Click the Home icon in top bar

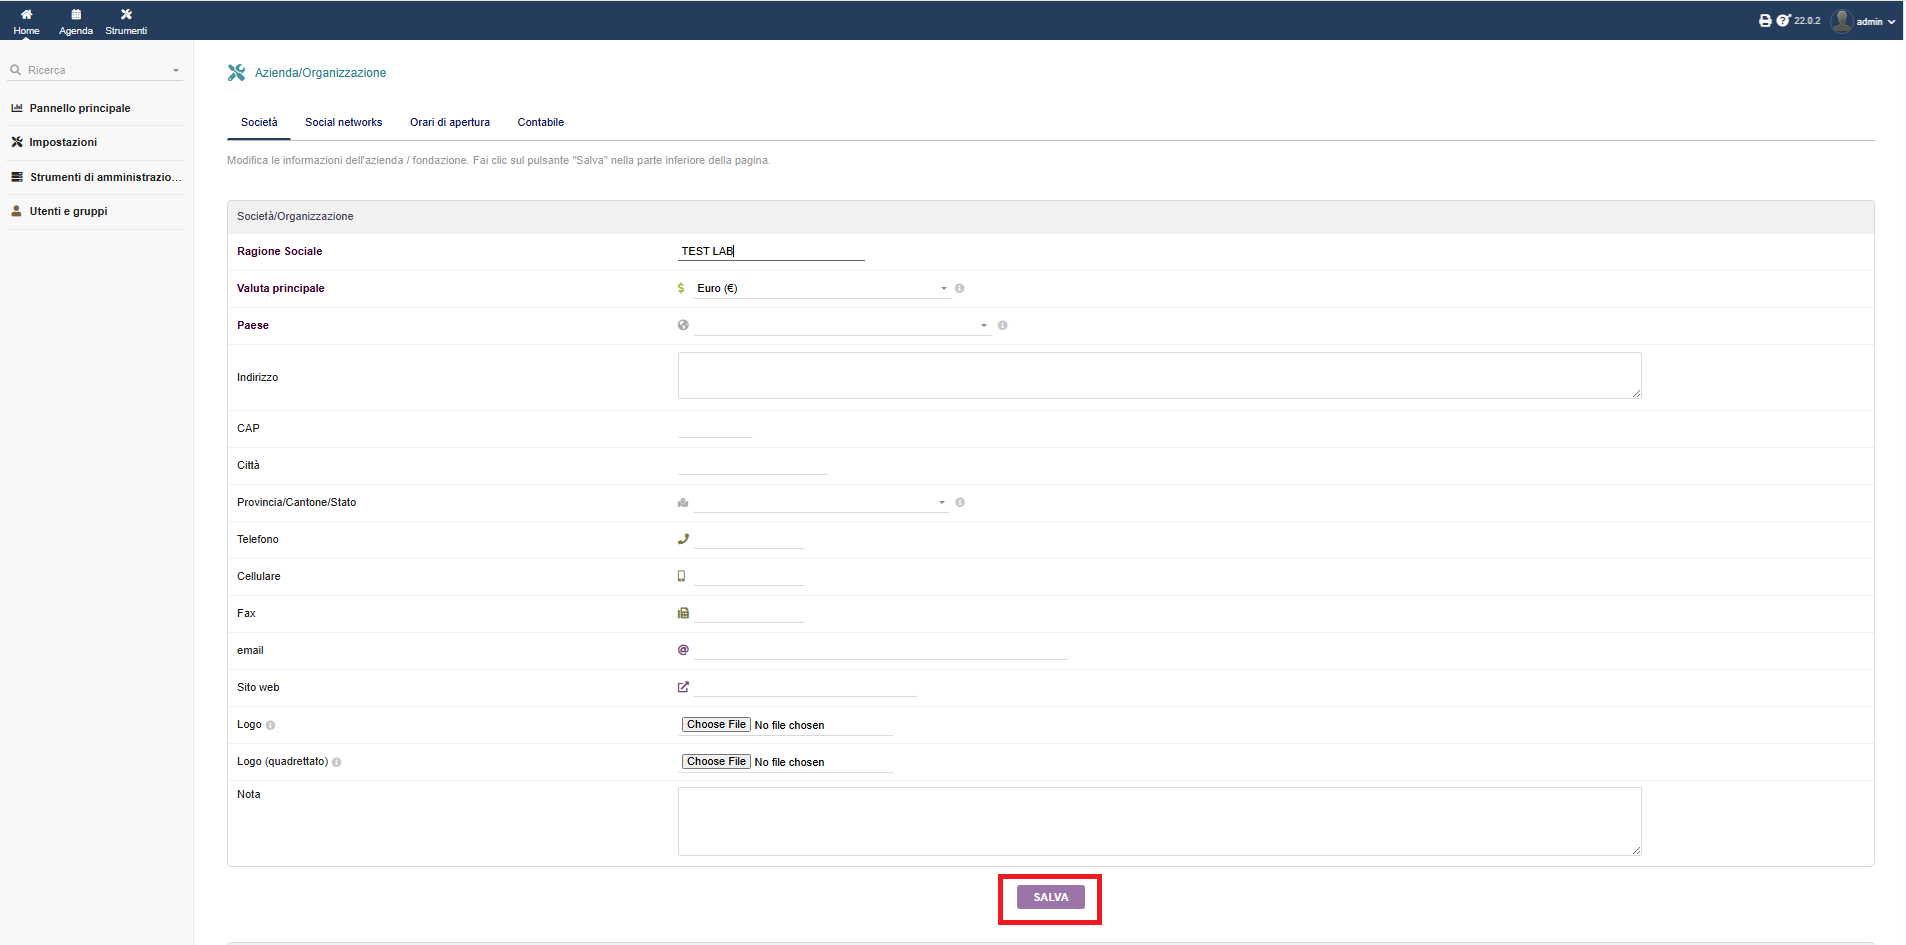26,15
